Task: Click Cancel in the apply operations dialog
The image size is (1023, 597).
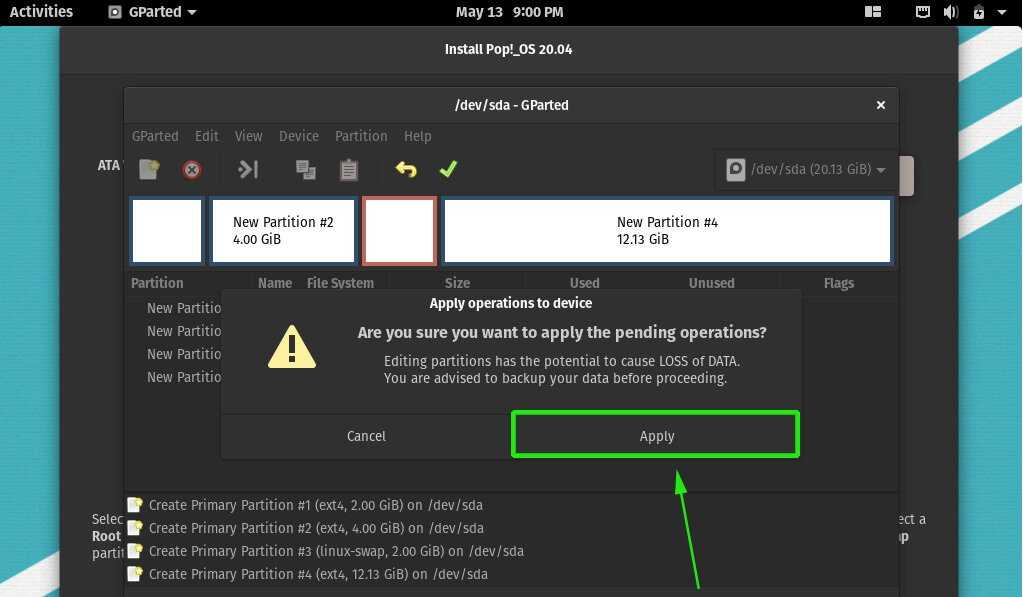Action: pos(366,436)
